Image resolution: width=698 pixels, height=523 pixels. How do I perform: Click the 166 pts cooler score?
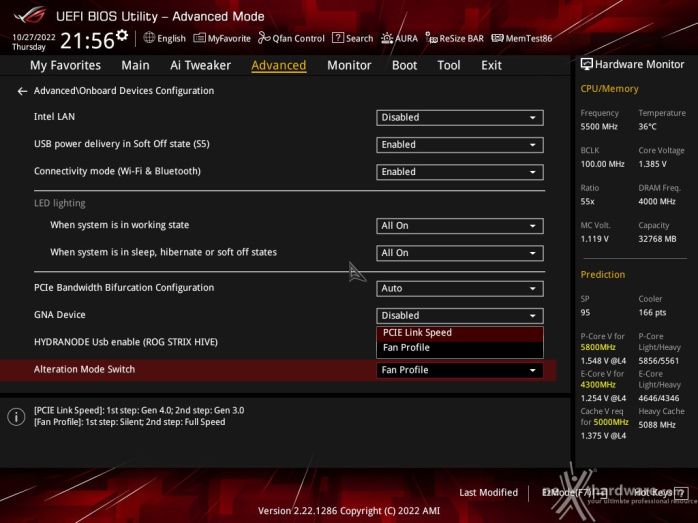pyautogui.click(x=652, y=313)
